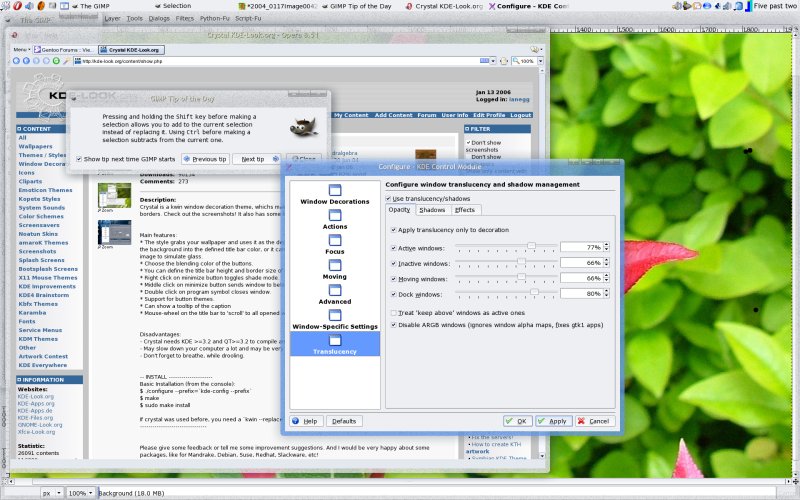The image size is (800, 500).
Task: Click Cancel in the Configure dialog
Action: click(x=594, y=421)
